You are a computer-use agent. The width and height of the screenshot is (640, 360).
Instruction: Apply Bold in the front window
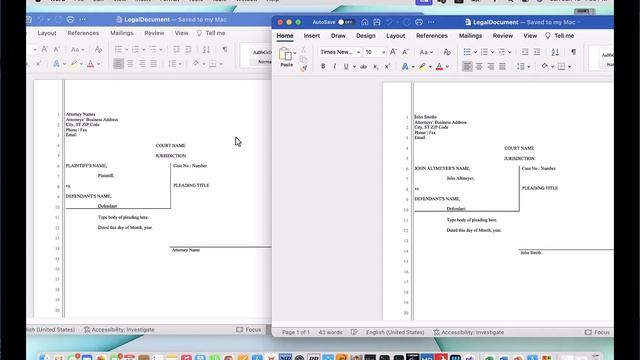tap(323, 66)
